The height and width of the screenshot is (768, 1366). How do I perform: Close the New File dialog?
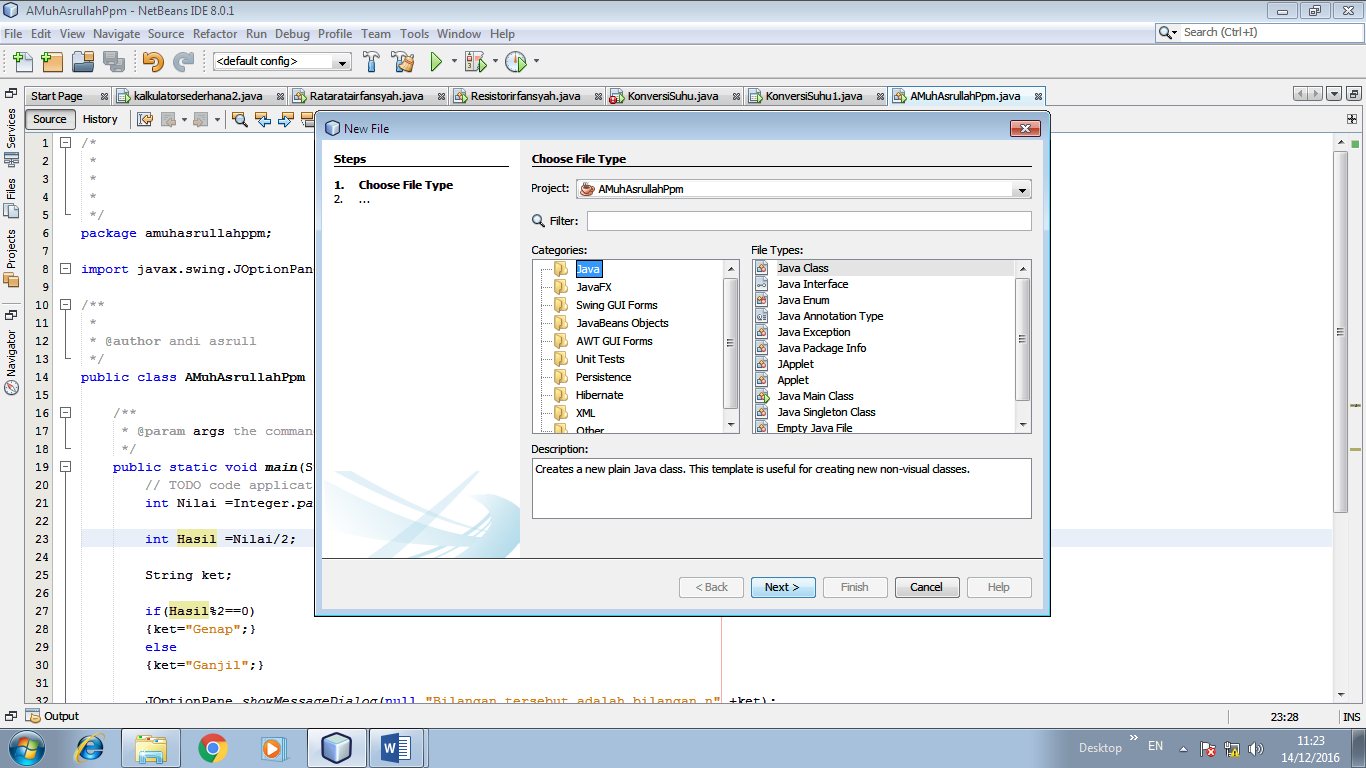(1025, 128)
